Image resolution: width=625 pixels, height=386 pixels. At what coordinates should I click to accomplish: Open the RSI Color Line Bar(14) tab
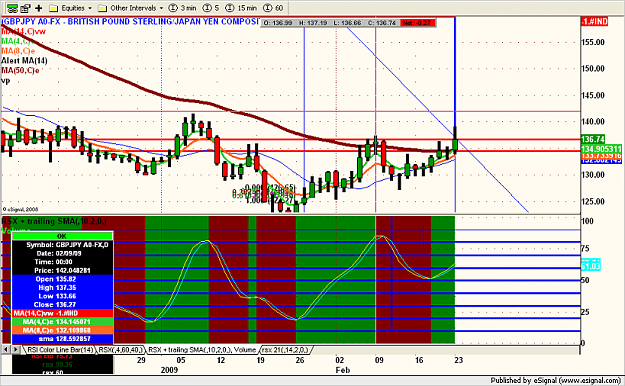pyautogui.click(x=60, y=350)
